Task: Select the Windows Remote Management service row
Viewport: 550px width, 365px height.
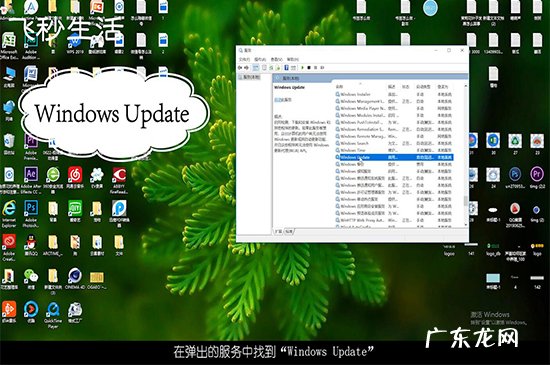Action: (x=394, y=136)
